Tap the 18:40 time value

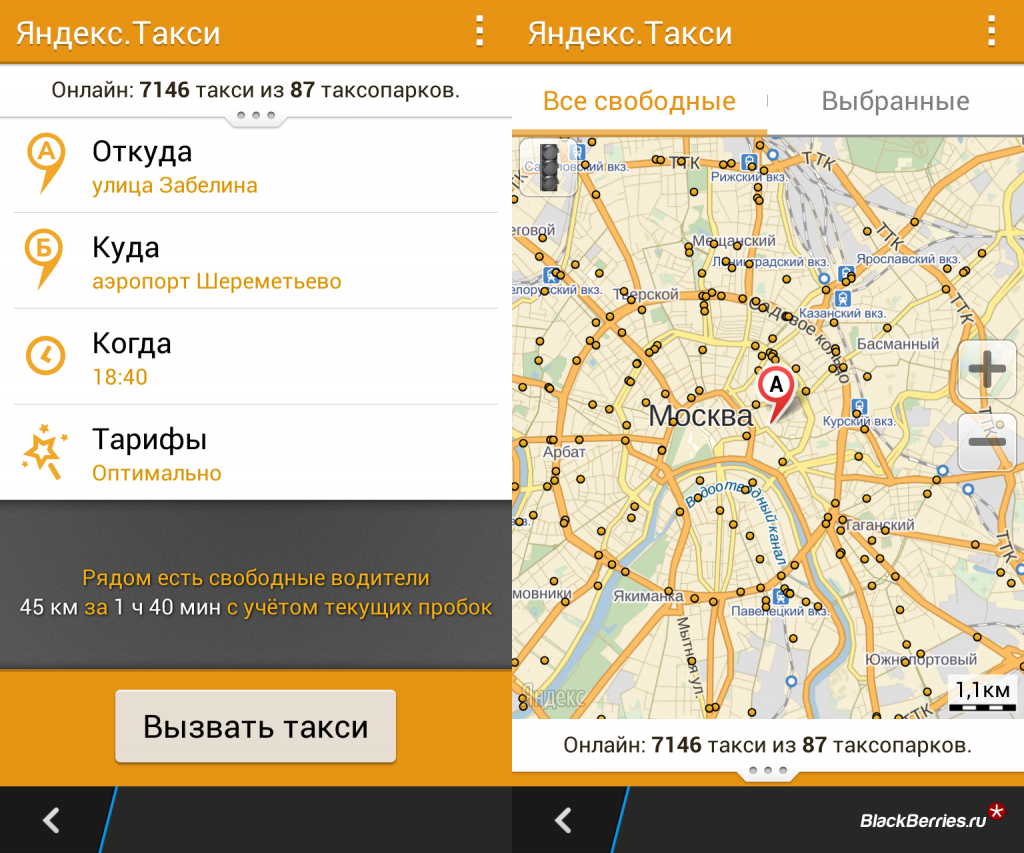[x=120, y=377]
